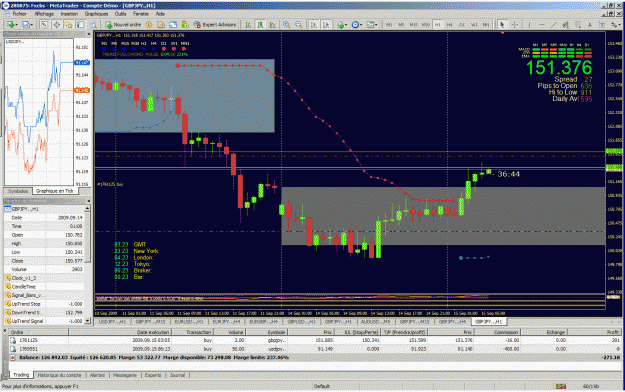Sort by the Ordre column header
Screen dimensions: 625x392
(x=39, y=332)
